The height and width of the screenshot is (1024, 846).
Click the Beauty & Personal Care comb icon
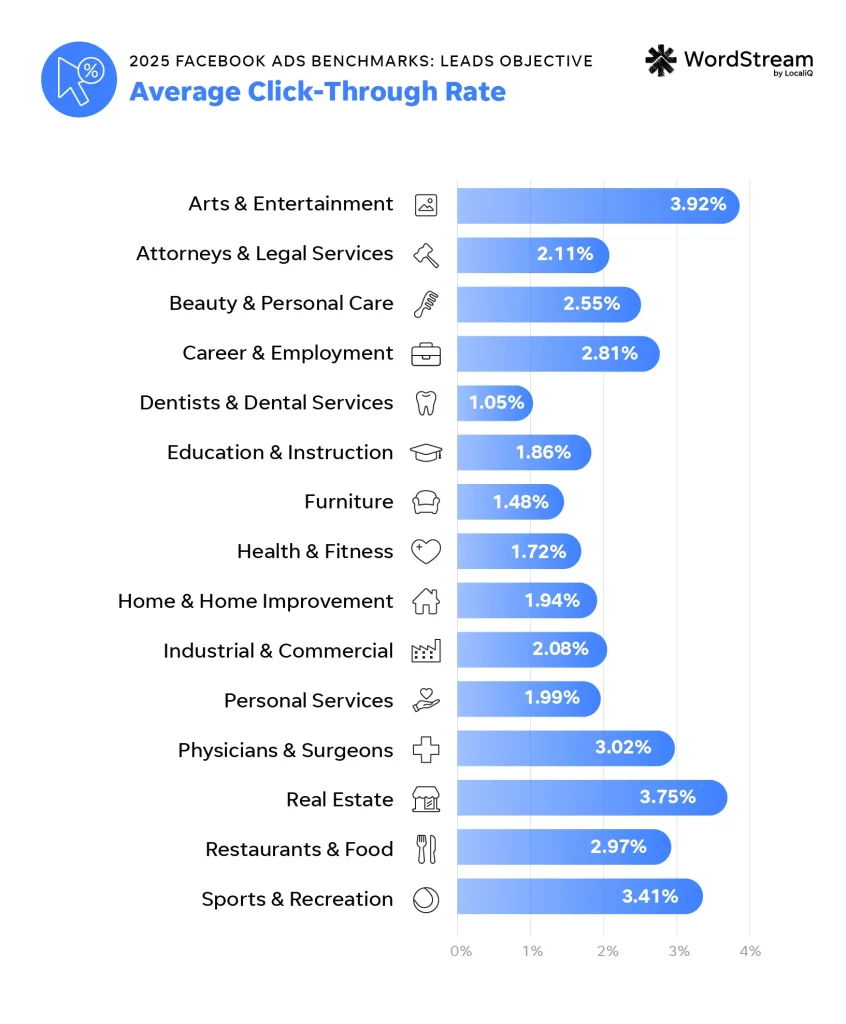tap(426, 304)
